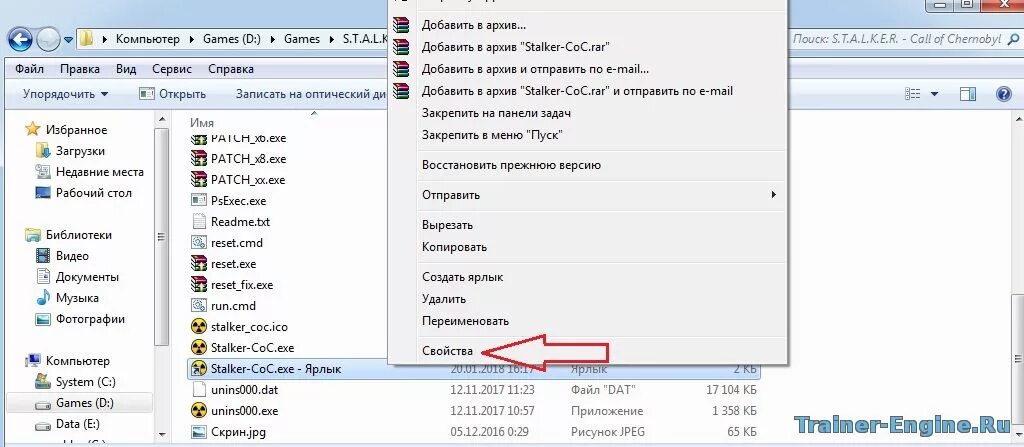Click the search field for Call of Chernobyl
Image resolution: width=1024 pixels, height=447 pixels.
[x=905, y=39]
